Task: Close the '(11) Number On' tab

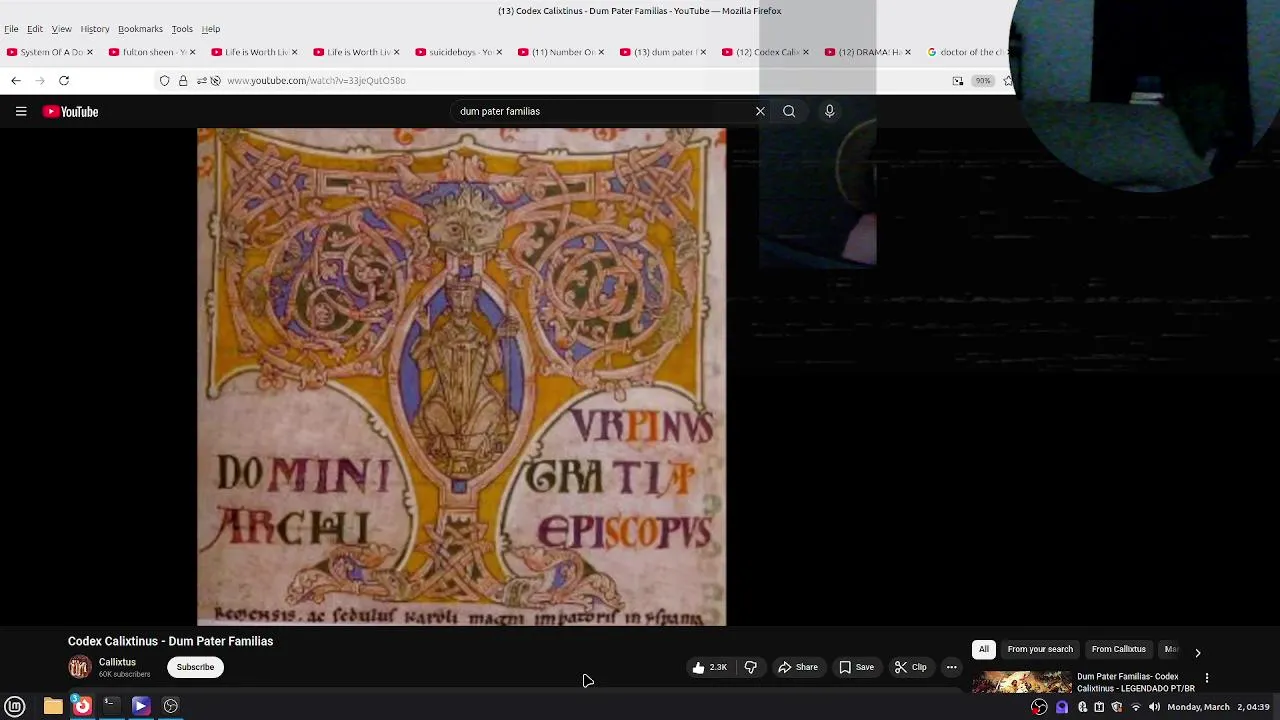Action: pos(601,52)
